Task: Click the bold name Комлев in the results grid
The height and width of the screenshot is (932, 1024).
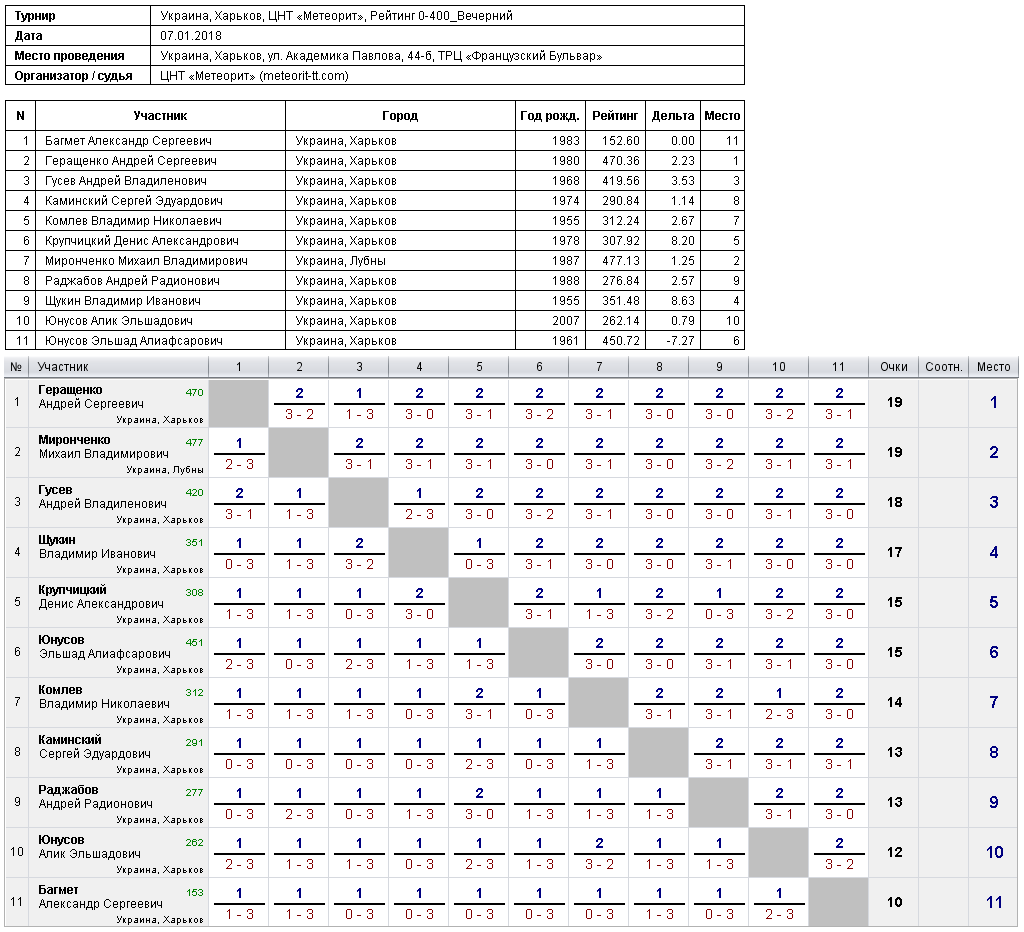Action: [x=60, y=690]
